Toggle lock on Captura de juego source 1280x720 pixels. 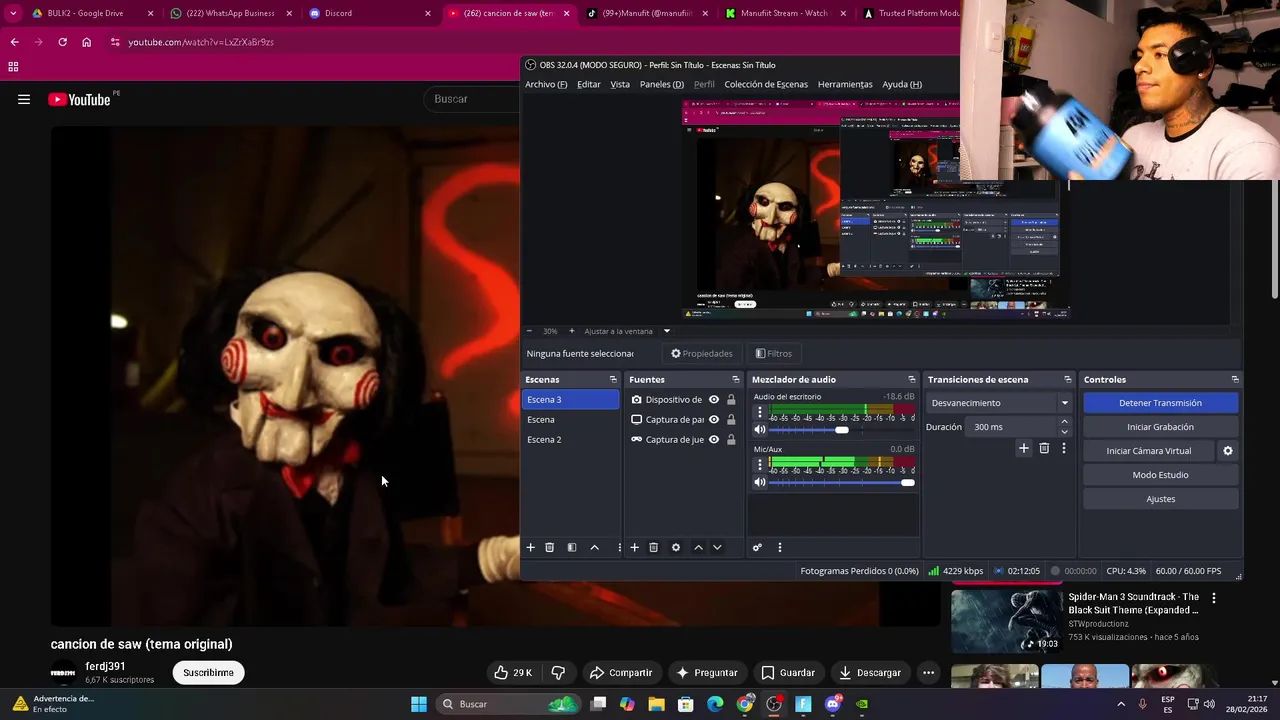click(731, 440)
